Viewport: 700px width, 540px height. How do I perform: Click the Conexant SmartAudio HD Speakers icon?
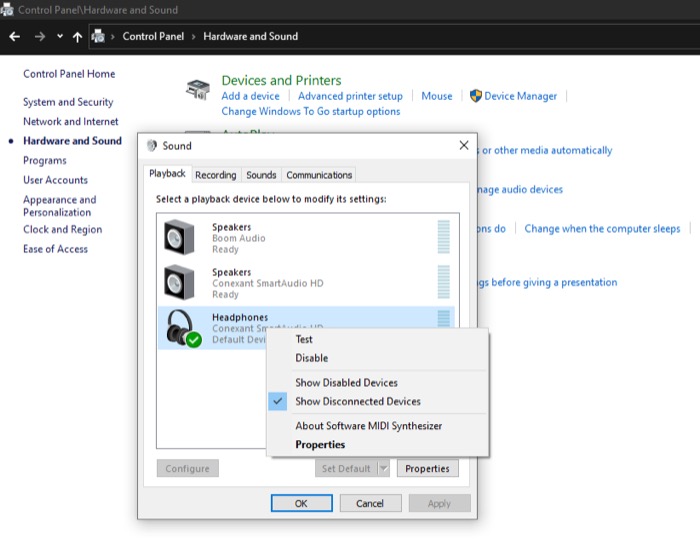click(180, 282)
